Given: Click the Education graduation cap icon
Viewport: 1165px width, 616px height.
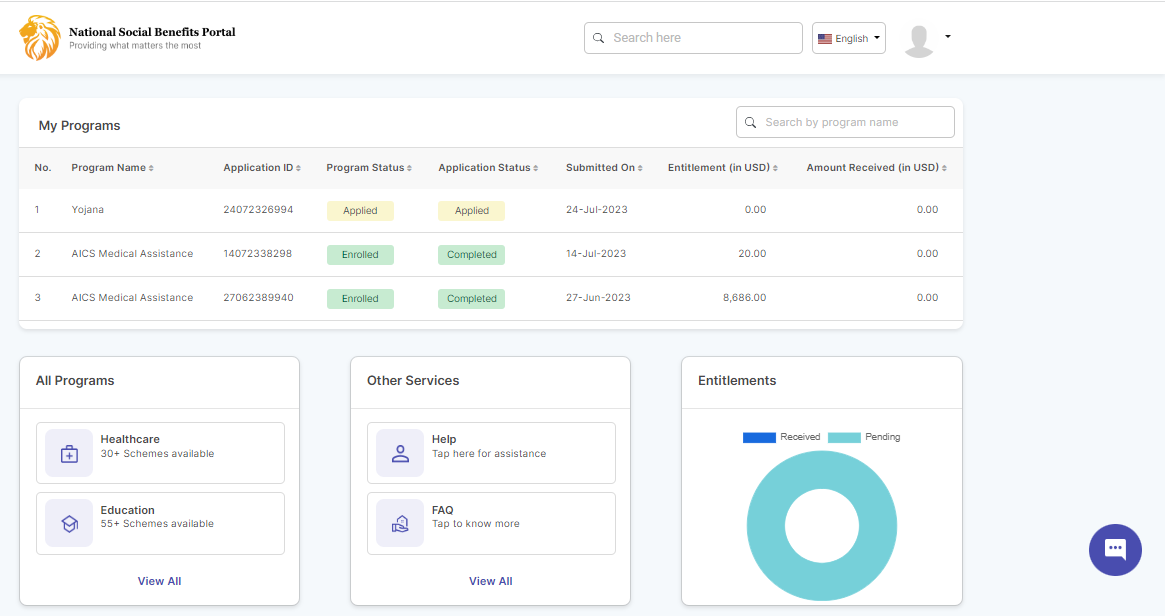Looking at the screenshot, I should tap(69, 523).
